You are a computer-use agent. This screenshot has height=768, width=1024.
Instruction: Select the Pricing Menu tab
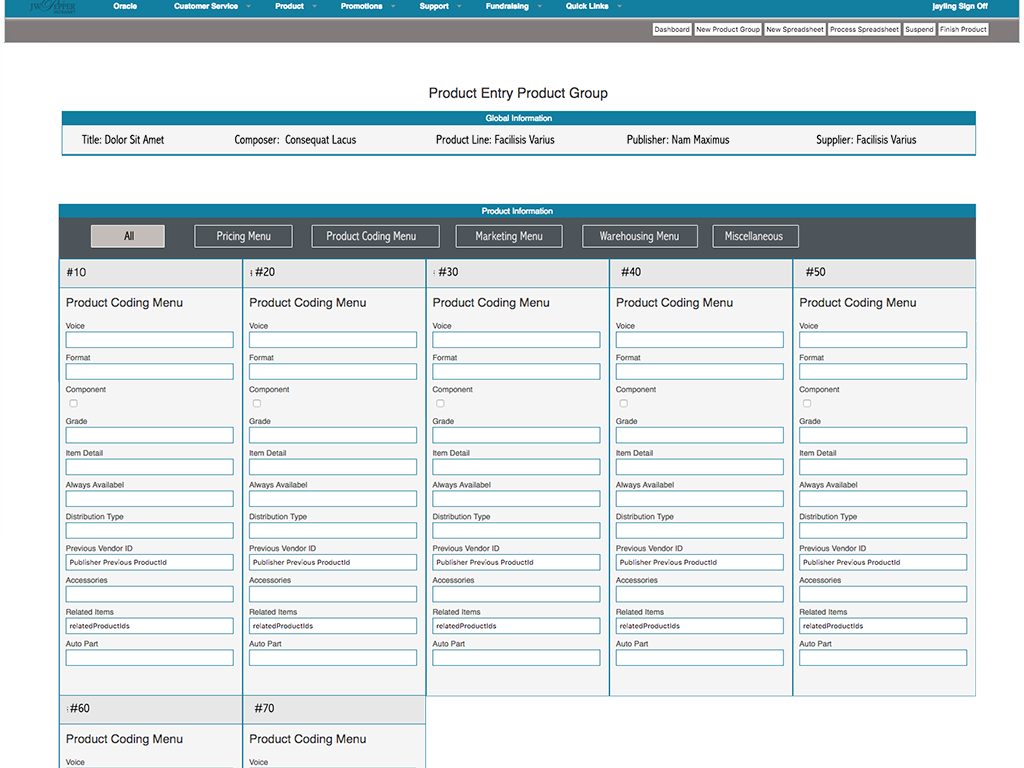tap(244, 237)
